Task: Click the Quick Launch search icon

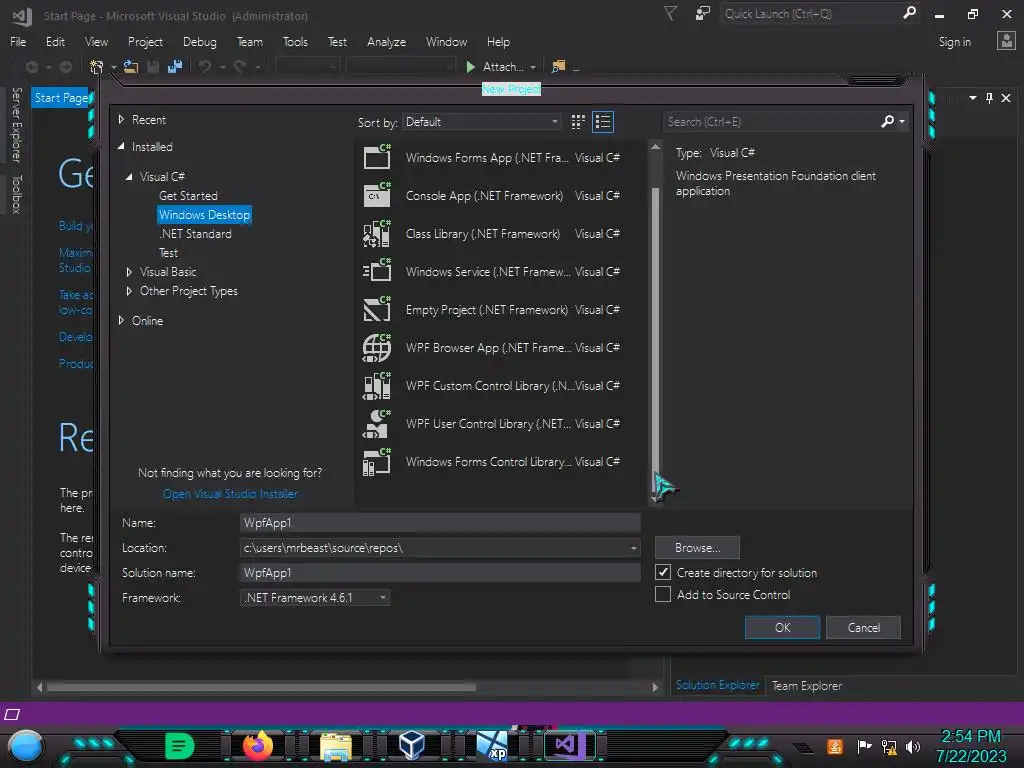Action: [909, 13]
